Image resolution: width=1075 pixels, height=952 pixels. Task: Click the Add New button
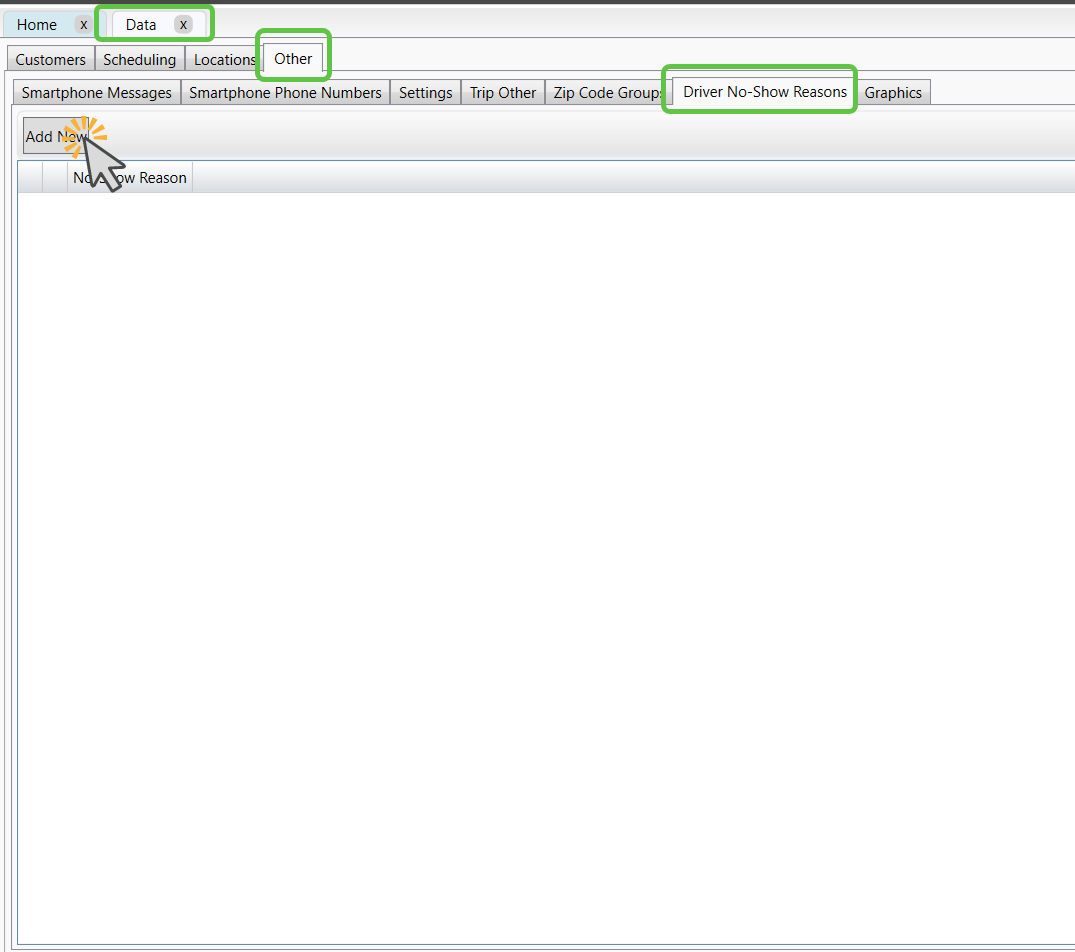tap(56, 137)
